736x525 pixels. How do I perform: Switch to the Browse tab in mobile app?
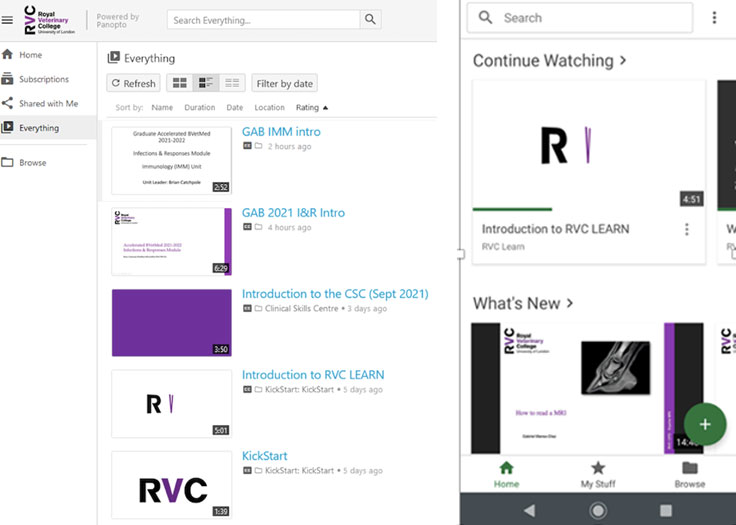(690, 474)
